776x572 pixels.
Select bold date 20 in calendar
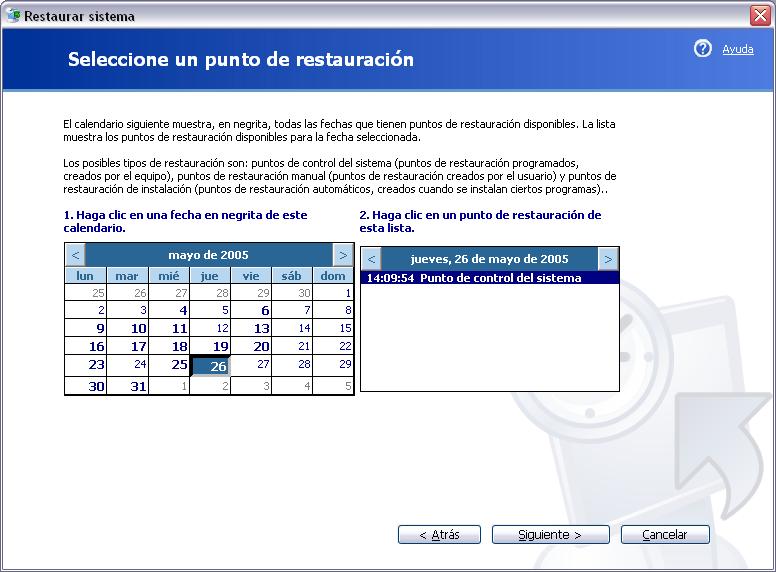[251, 346]
